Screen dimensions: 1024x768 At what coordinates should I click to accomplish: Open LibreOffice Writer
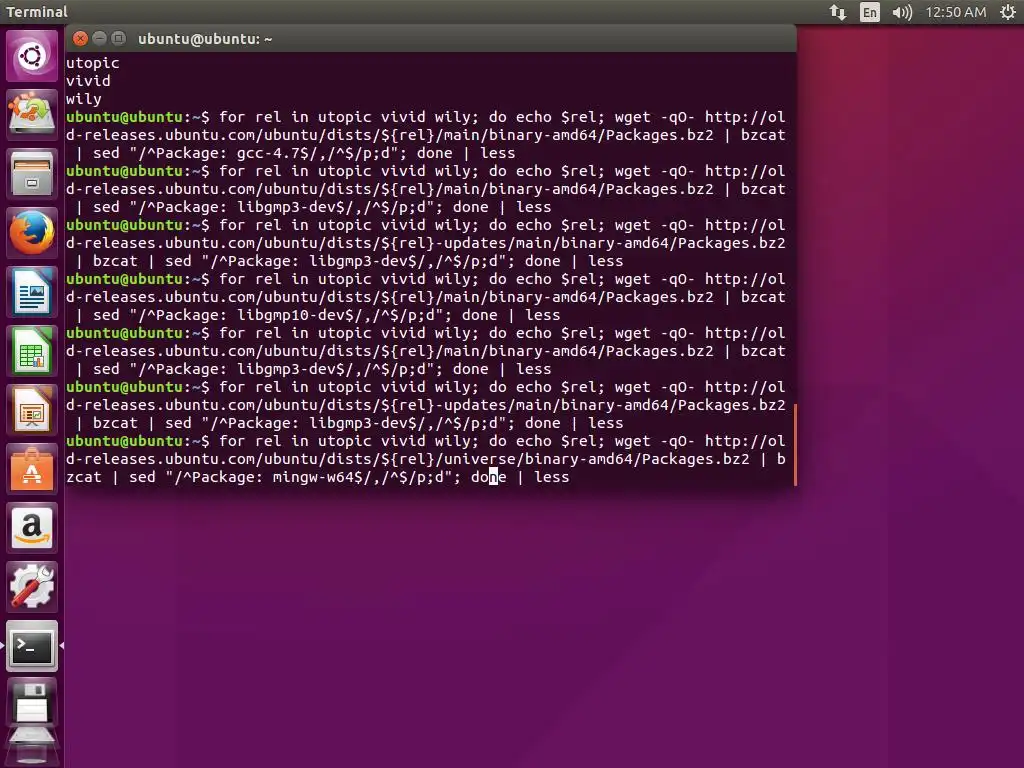click(32, 291)
